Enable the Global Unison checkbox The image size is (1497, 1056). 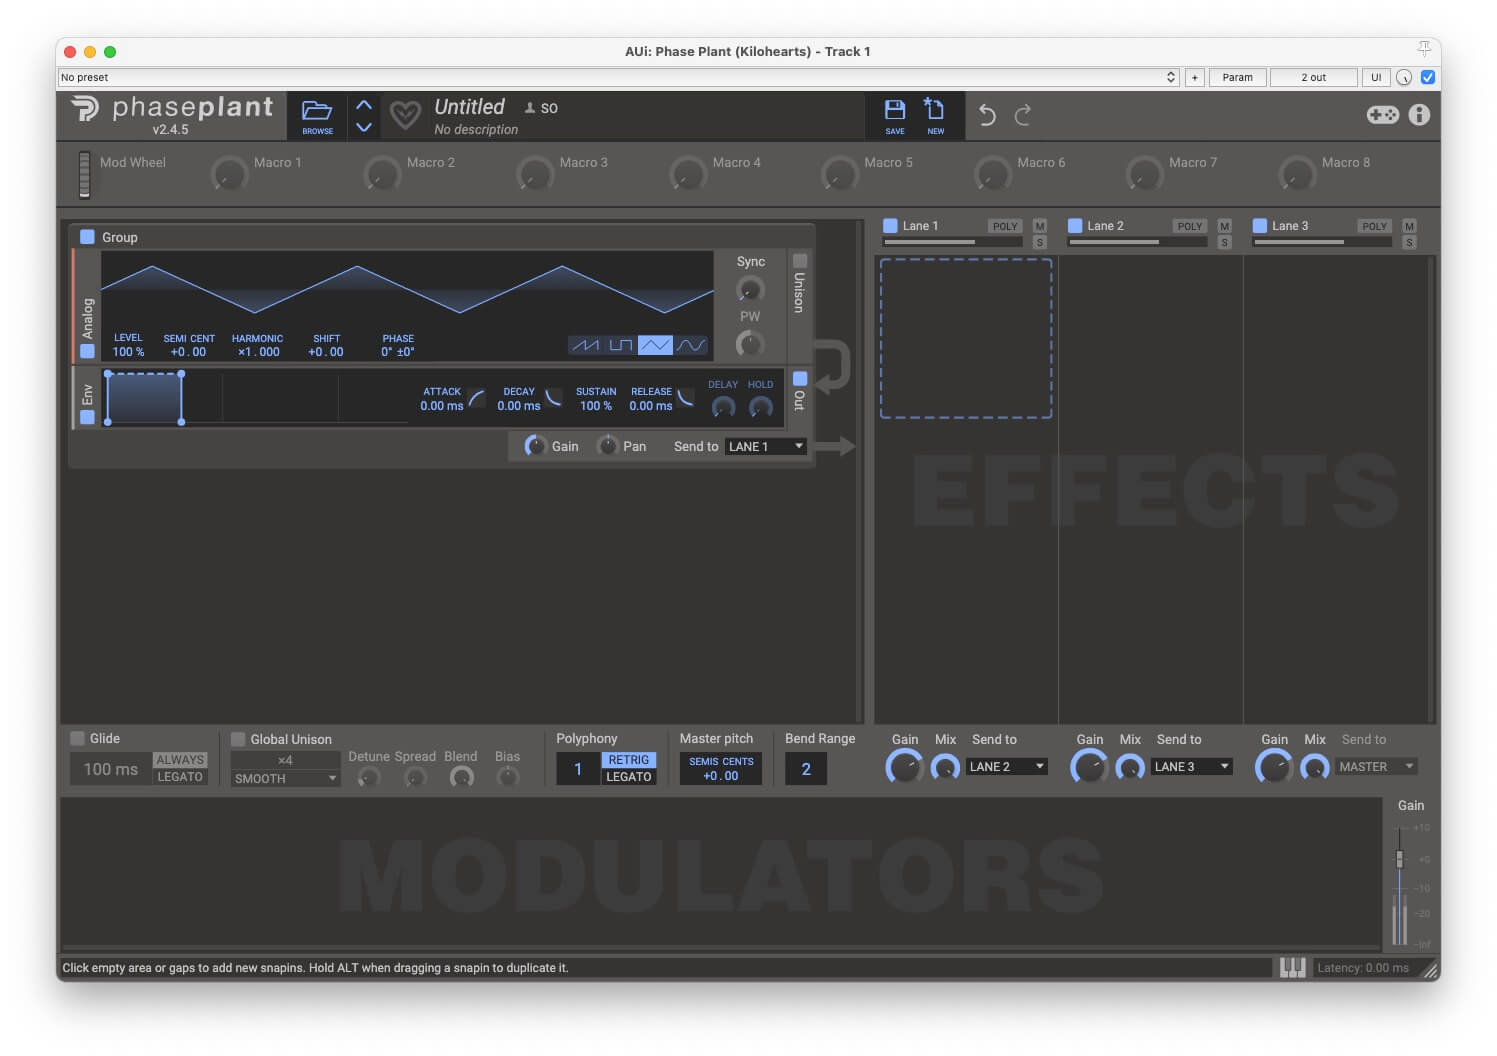point(238,740)
